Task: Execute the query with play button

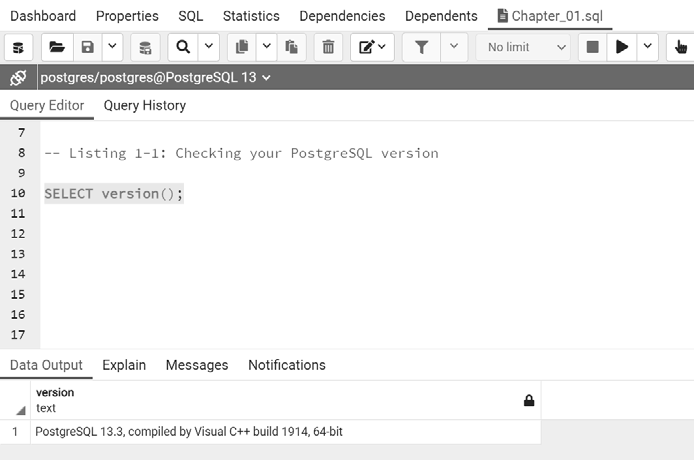Action: (622, 47)
